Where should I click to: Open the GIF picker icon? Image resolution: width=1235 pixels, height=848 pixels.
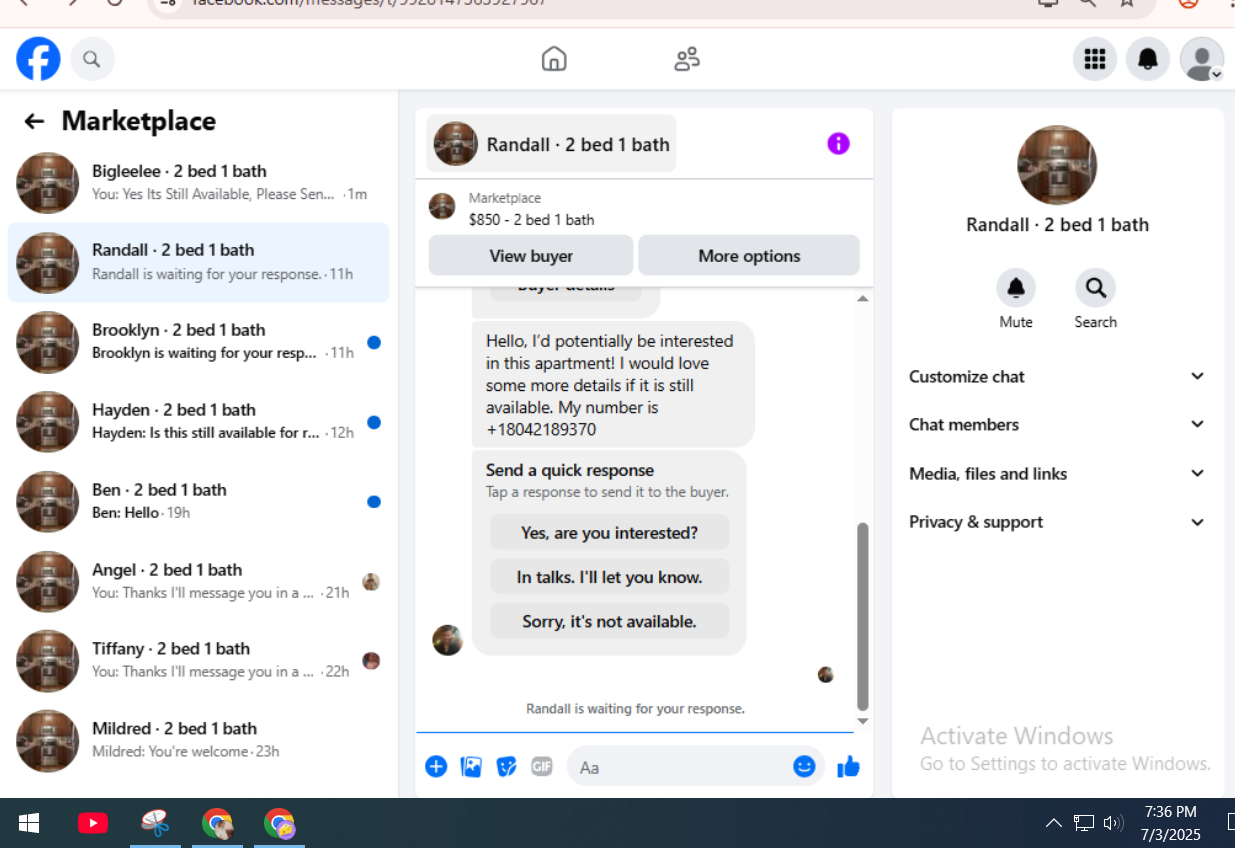click(542, 767)
